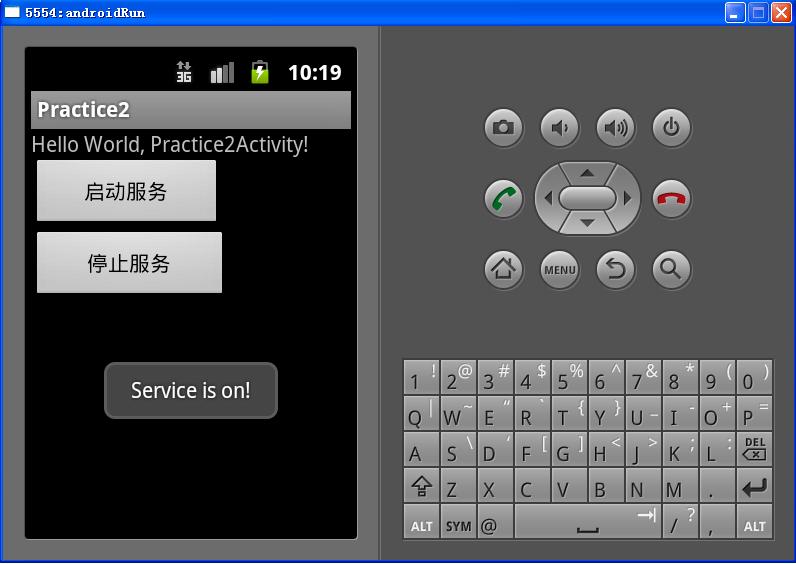Click the D-pad right arrow
The image size is (796, 564).
(x=627, y=198)
